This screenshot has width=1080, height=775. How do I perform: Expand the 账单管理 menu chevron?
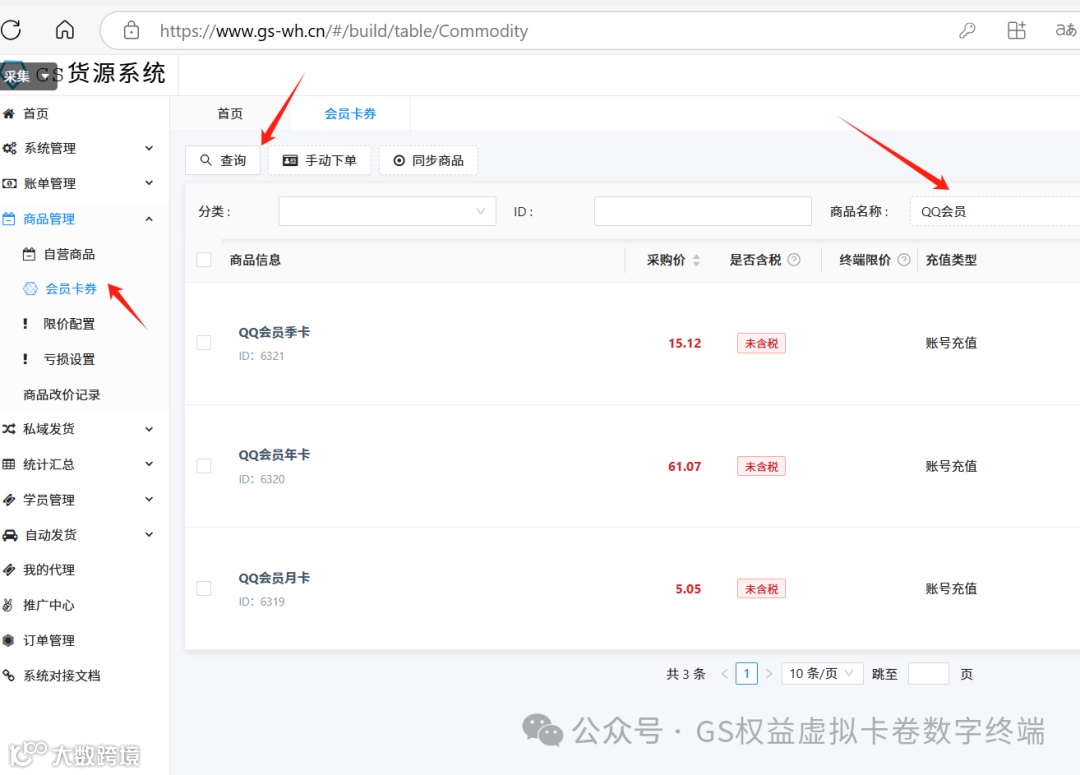click(149, 183)
